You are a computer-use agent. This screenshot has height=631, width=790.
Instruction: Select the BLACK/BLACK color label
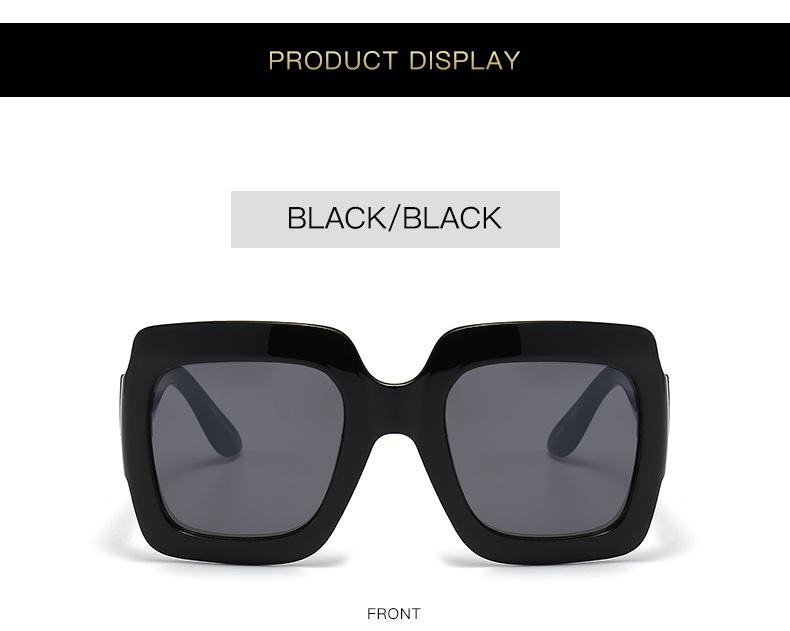[394, 218]
